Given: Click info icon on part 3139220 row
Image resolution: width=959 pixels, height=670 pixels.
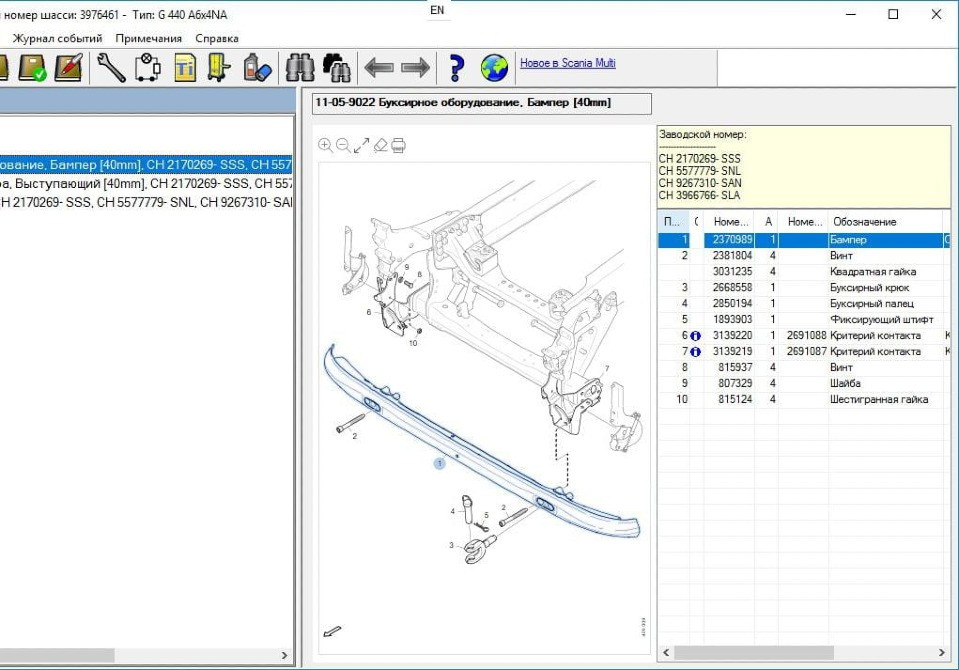Looking at the screenshot, I should [695, 336].
